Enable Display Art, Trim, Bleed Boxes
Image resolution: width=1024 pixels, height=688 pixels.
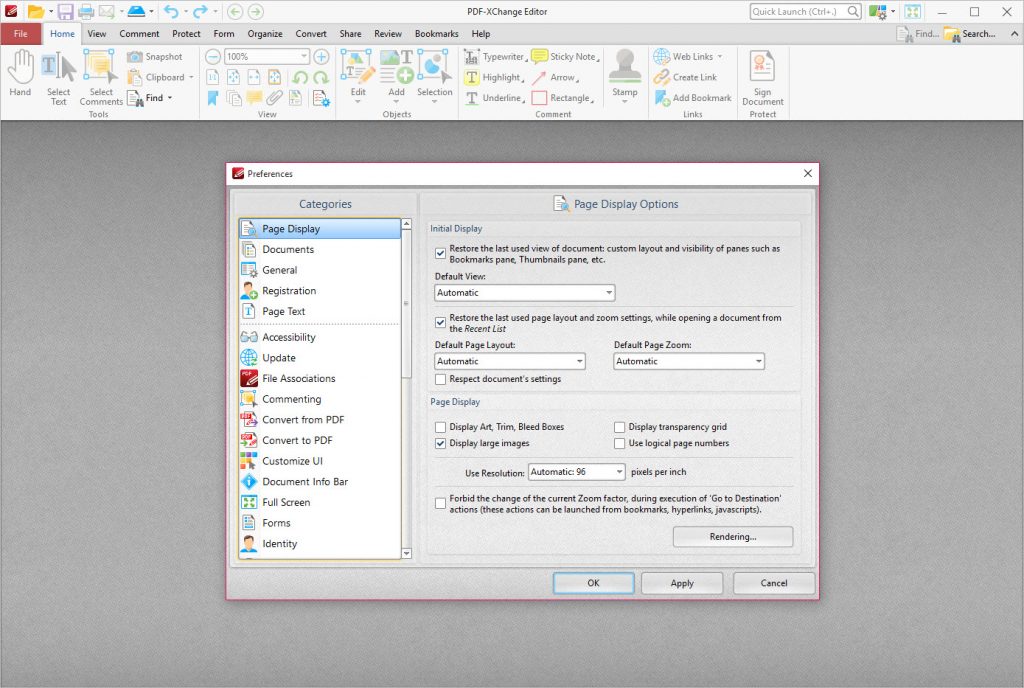(441, 427)
